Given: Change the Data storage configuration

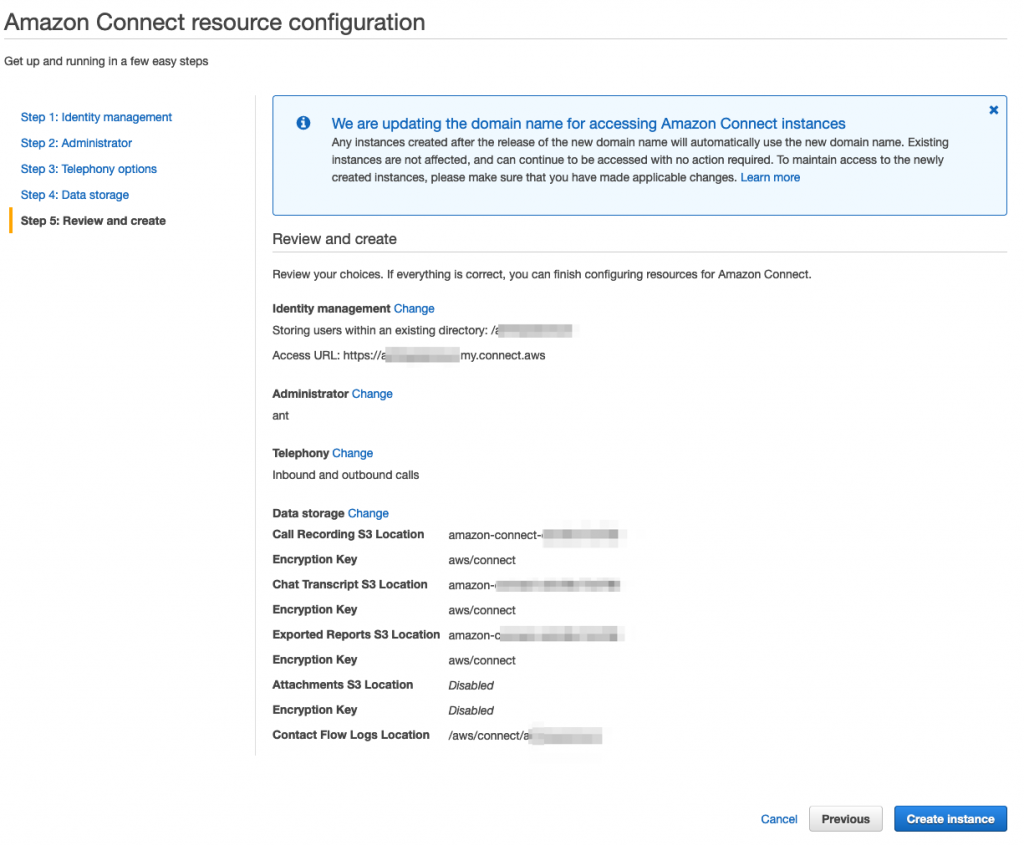Looking at the screenshot, I should pos(368,513).
